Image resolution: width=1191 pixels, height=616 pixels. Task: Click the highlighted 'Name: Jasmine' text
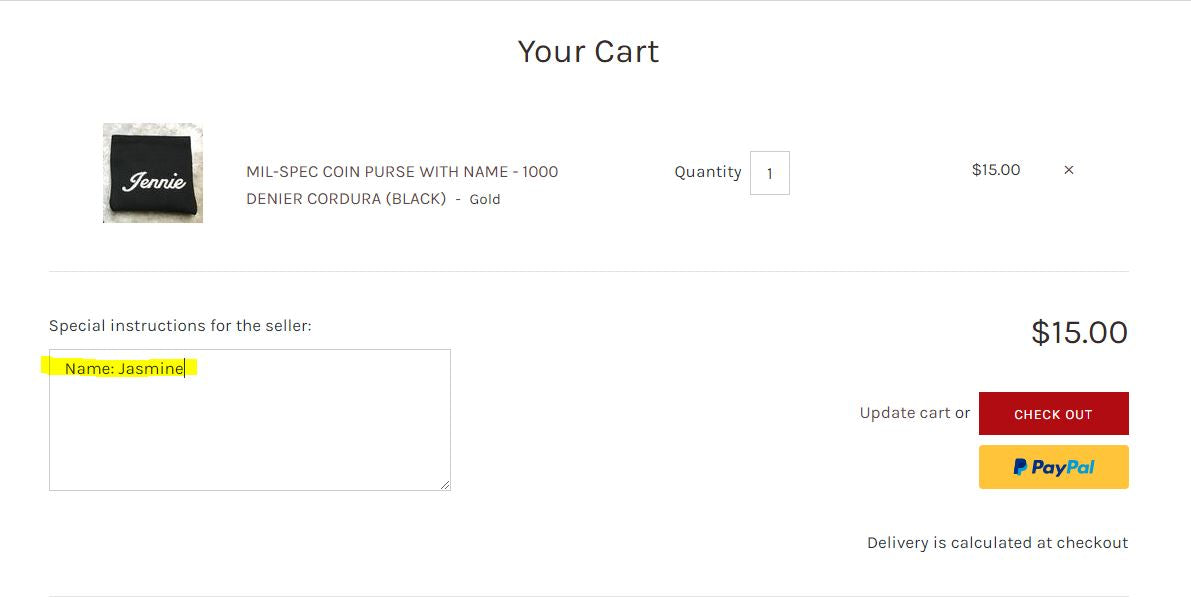[x=124, y=369]
